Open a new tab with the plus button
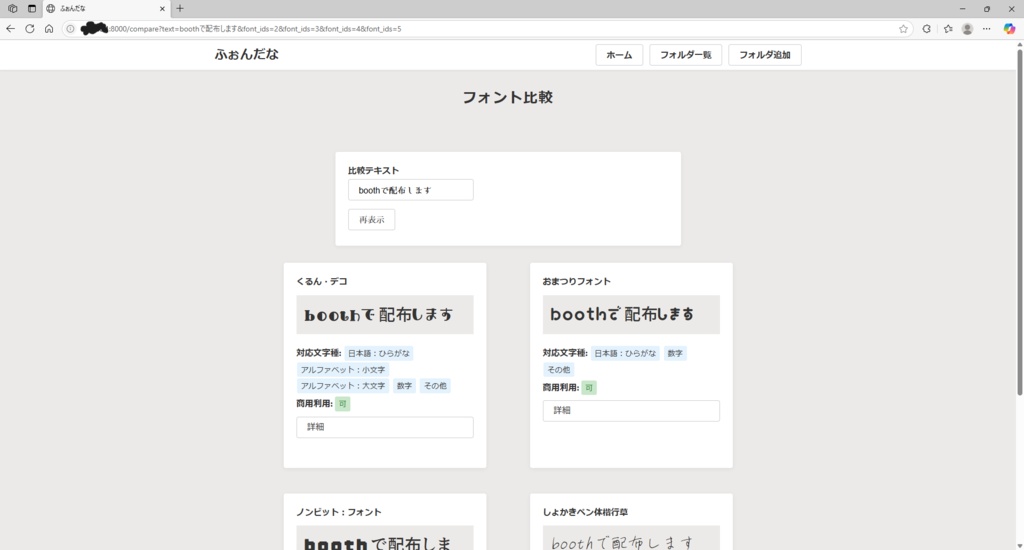Image resolution: width=1024 pixels, height=550 pixels. (x=180, y=8)
